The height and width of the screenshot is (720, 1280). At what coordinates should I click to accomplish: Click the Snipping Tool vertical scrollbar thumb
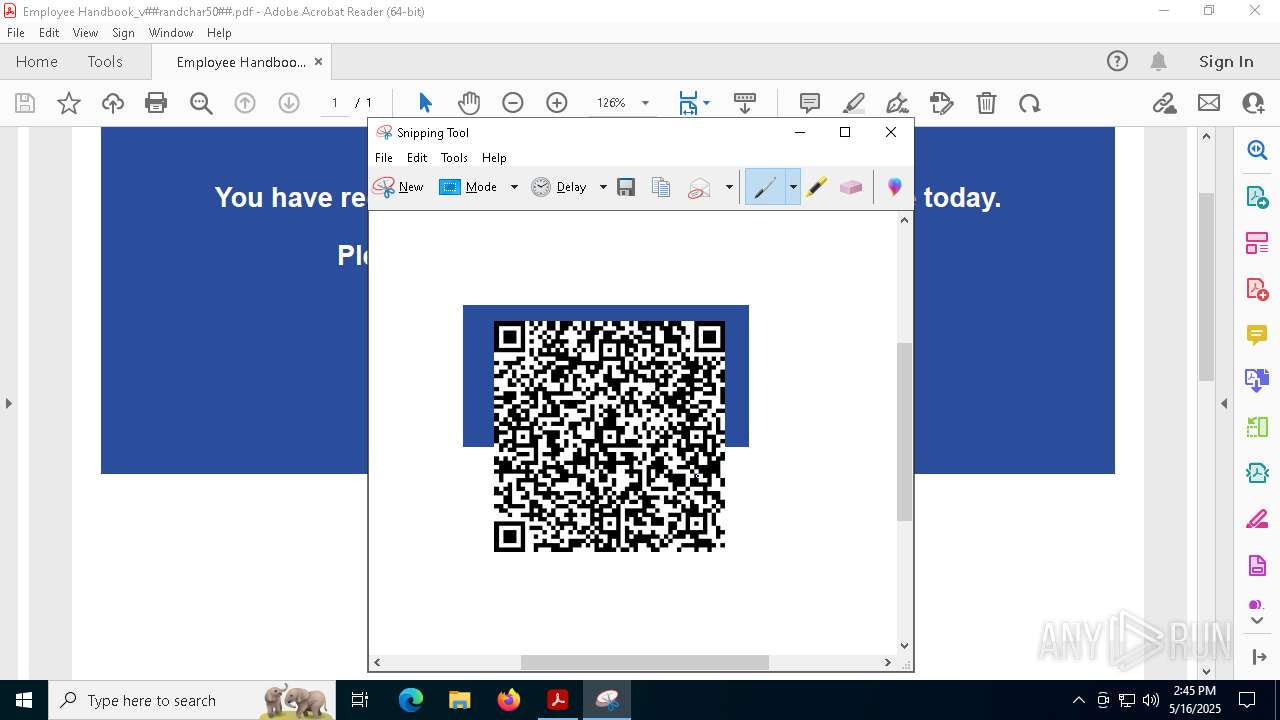click(x=904, y=432)
